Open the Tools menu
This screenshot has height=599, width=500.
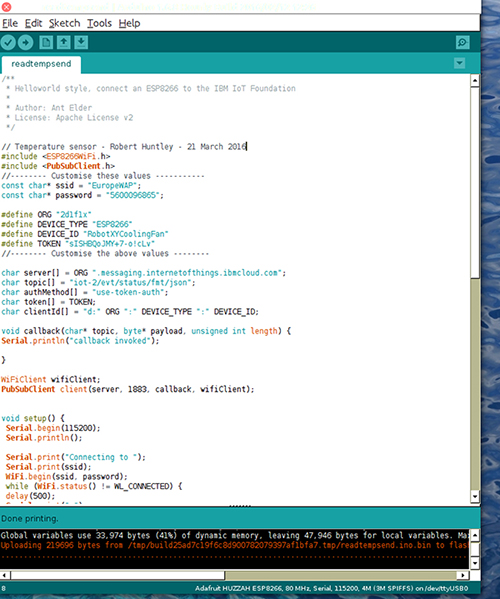tap(99, 23)
